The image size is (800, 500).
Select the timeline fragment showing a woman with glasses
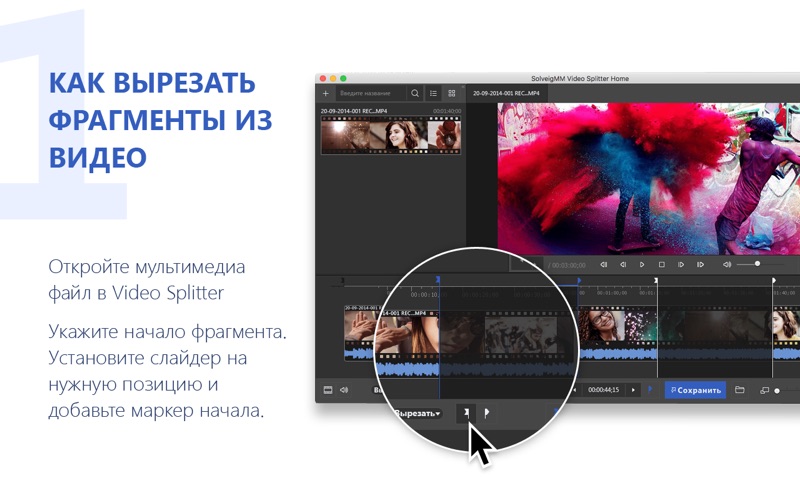coord(602,327)
